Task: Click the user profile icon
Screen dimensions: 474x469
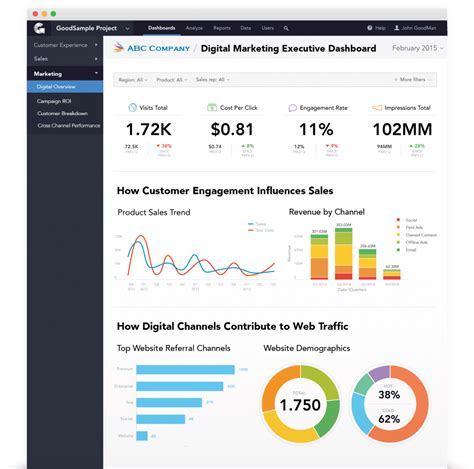Action: pos(397,28)
